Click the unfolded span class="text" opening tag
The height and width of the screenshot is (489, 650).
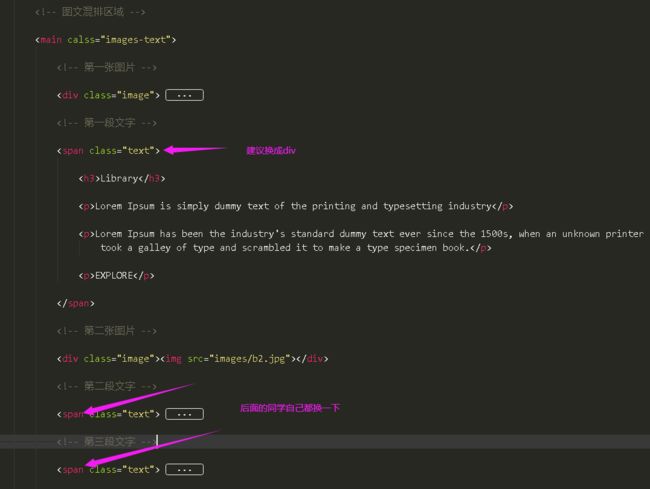point(108,151)
